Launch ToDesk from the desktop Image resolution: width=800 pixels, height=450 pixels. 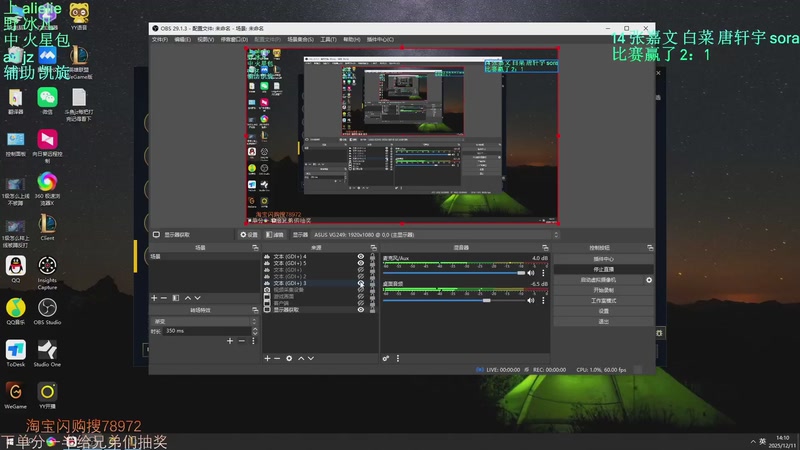pyautogui.click(x=16, y=354)
